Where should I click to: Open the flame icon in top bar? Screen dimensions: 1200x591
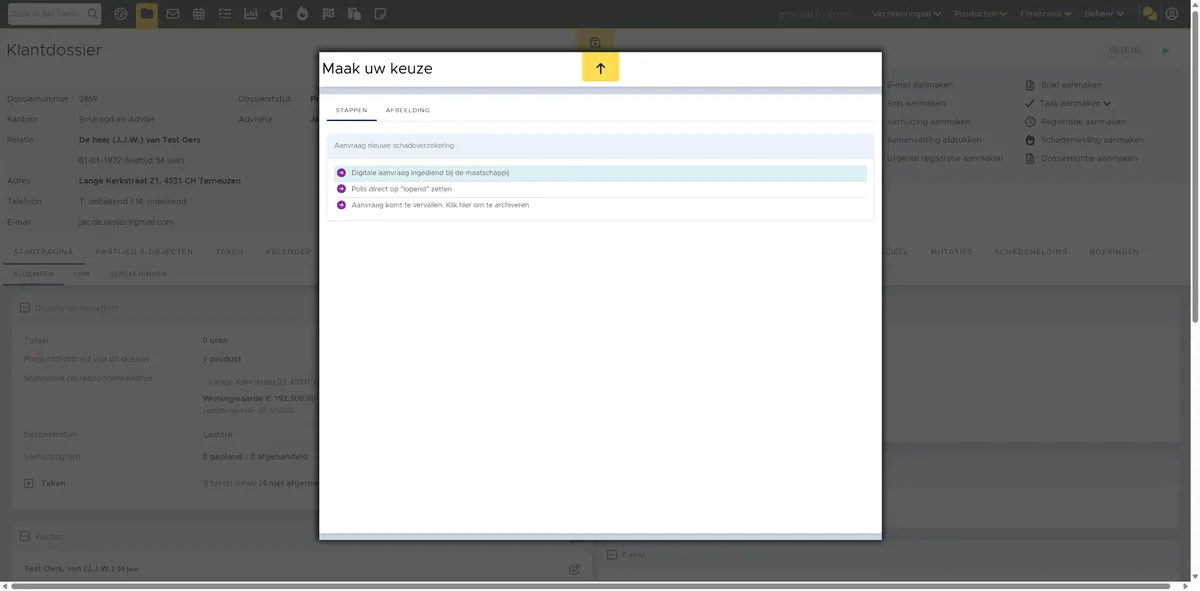[303, 14]
